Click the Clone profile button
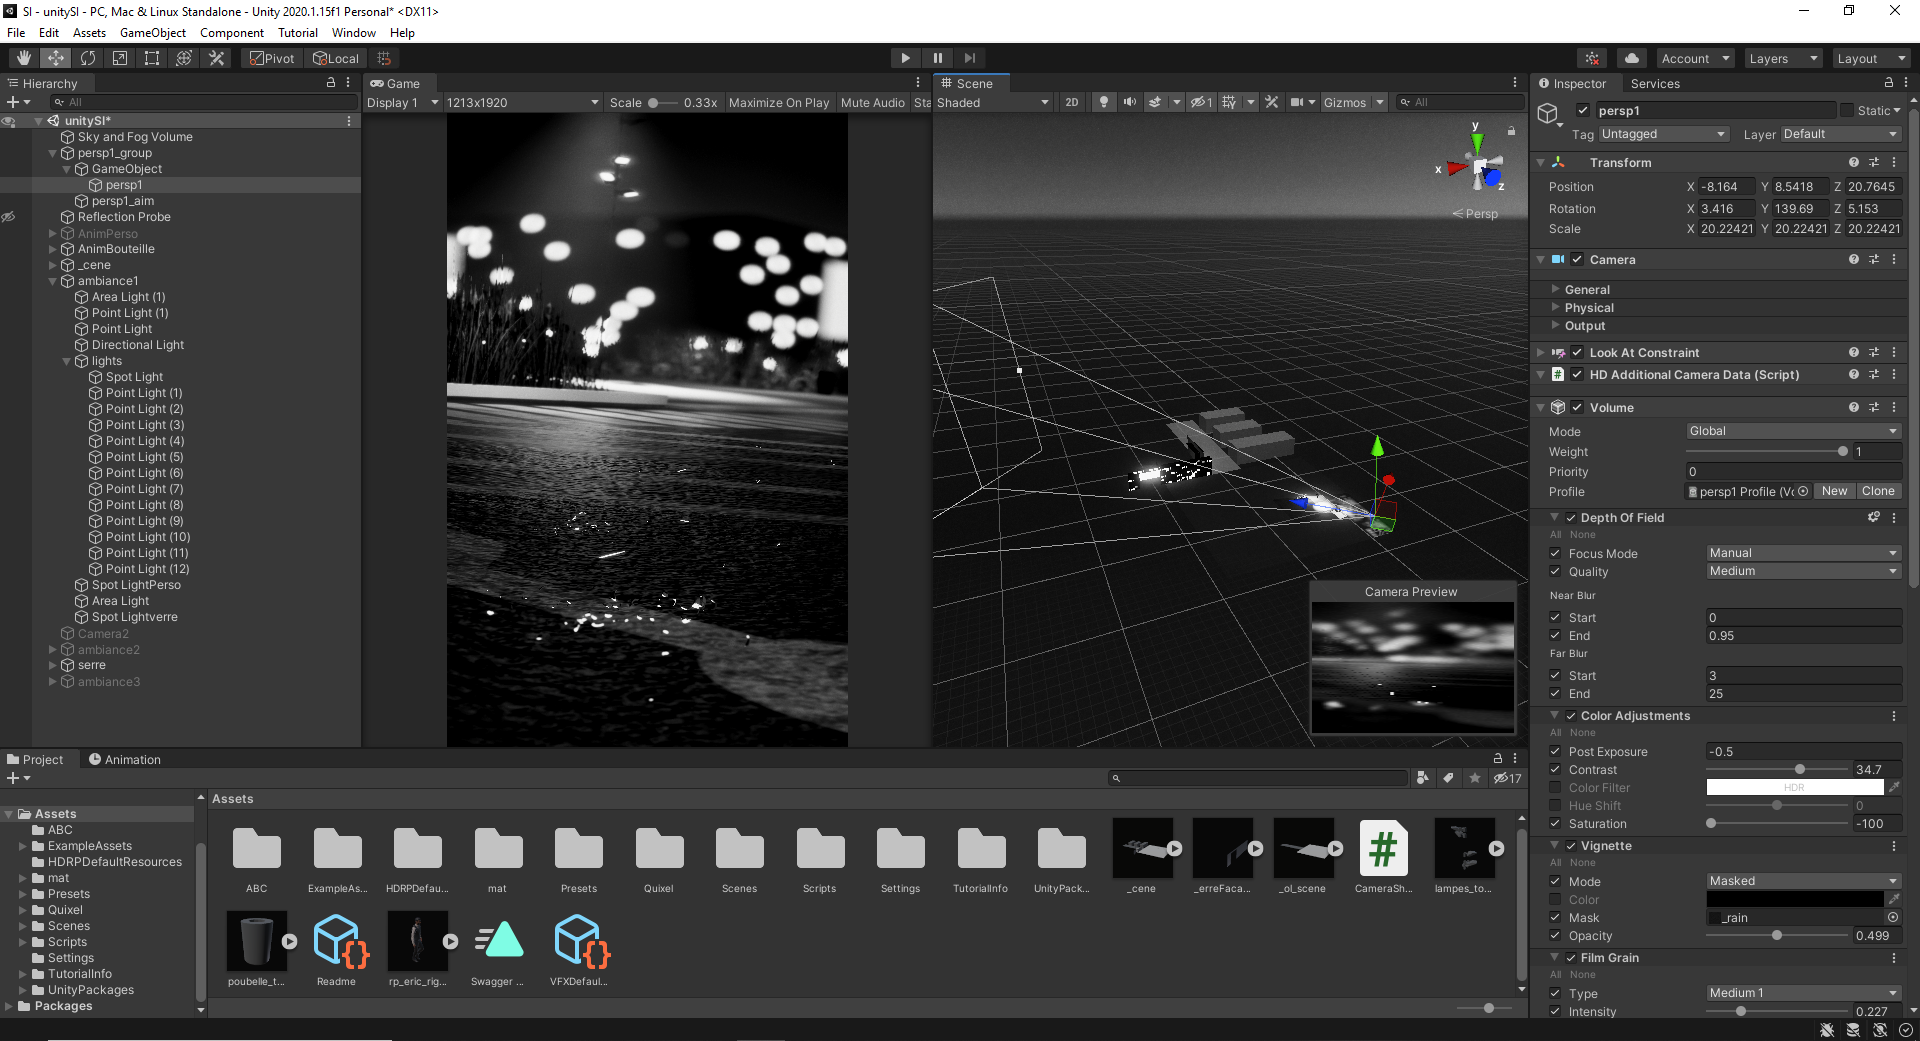This screenshot has width=1920, height=1041. click(1877, 491)
